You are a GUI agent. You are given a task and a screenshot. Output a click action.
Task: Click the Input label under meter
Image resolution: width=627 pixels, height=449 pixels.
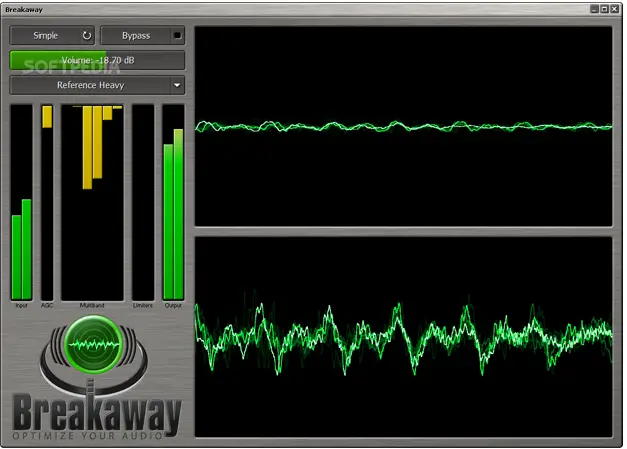coord(22,305)
